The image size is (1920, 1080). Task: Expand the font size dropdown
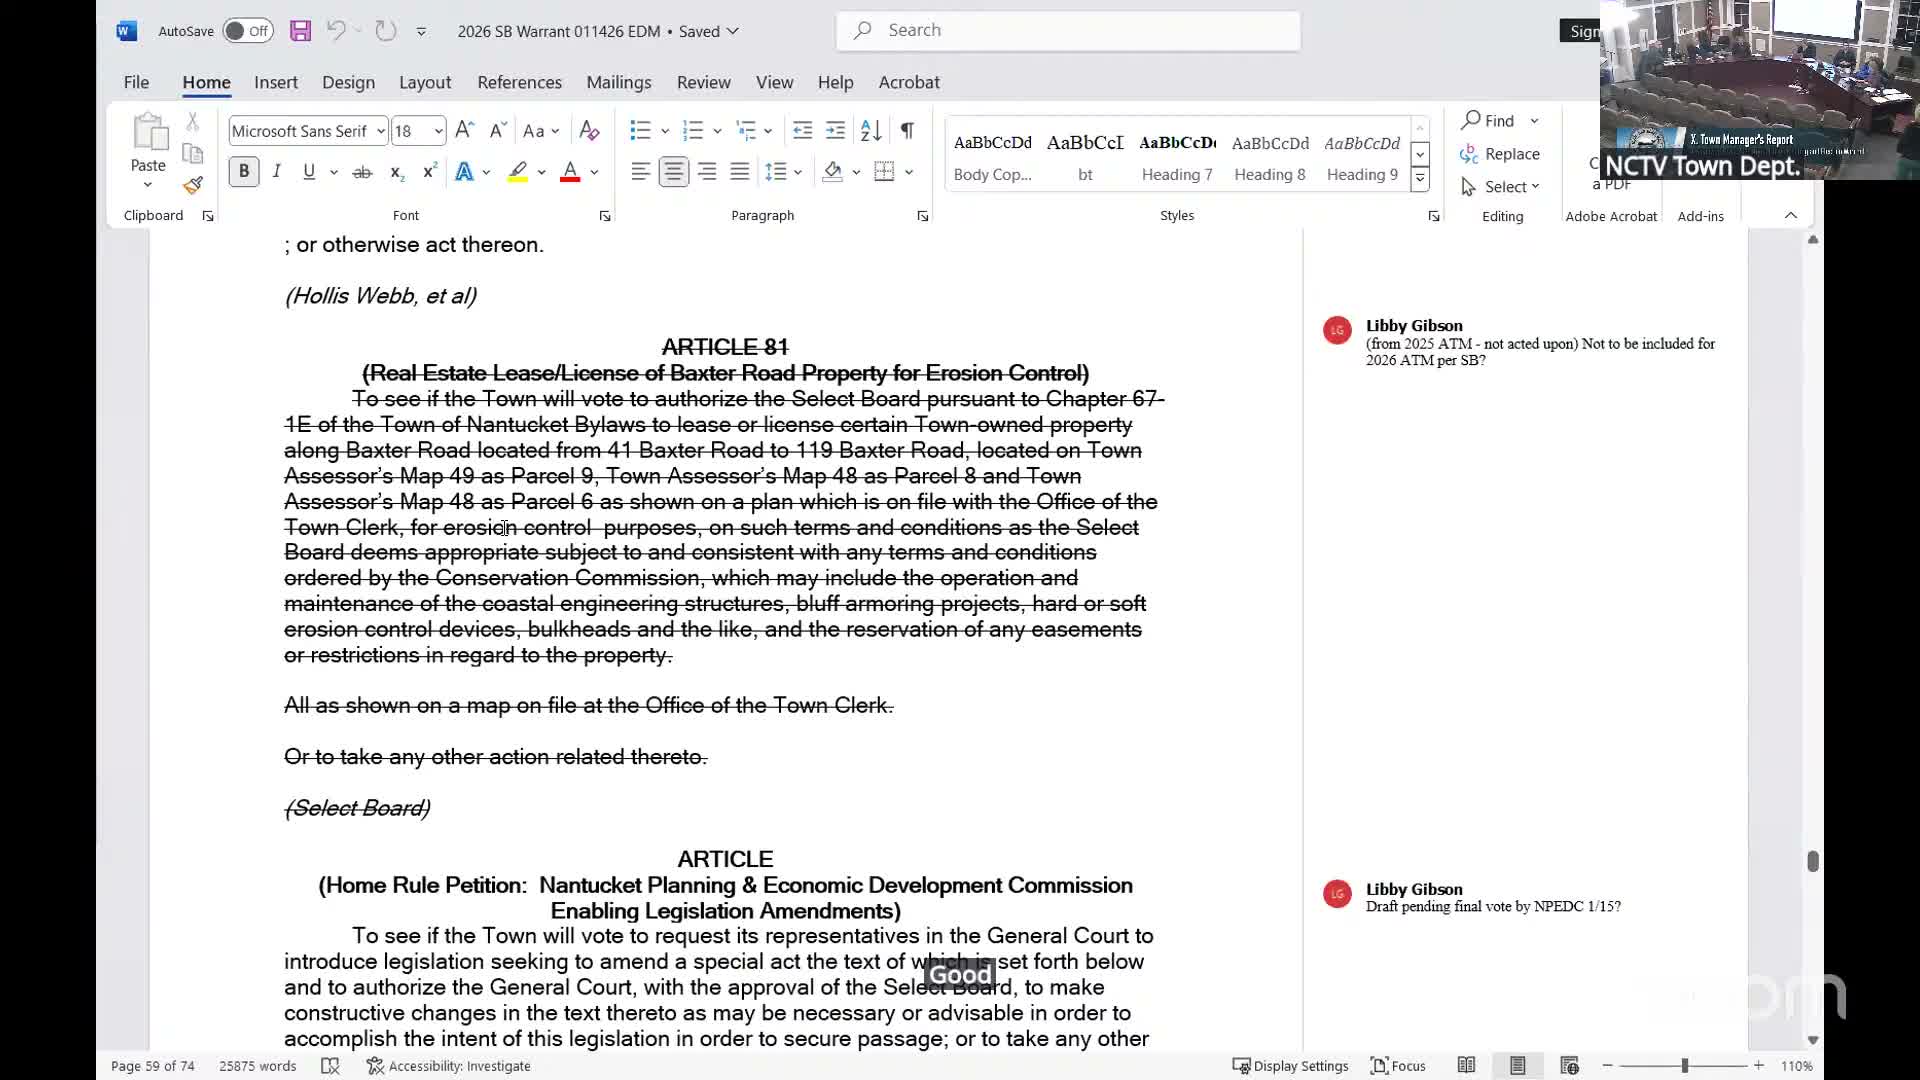click(x=438, y=131)
